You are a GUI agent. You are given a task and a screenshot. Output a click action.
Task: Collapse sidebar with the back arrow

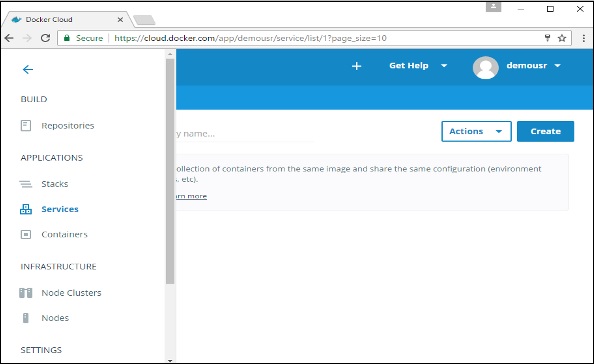pyautogui.click(x=28, y=69)
